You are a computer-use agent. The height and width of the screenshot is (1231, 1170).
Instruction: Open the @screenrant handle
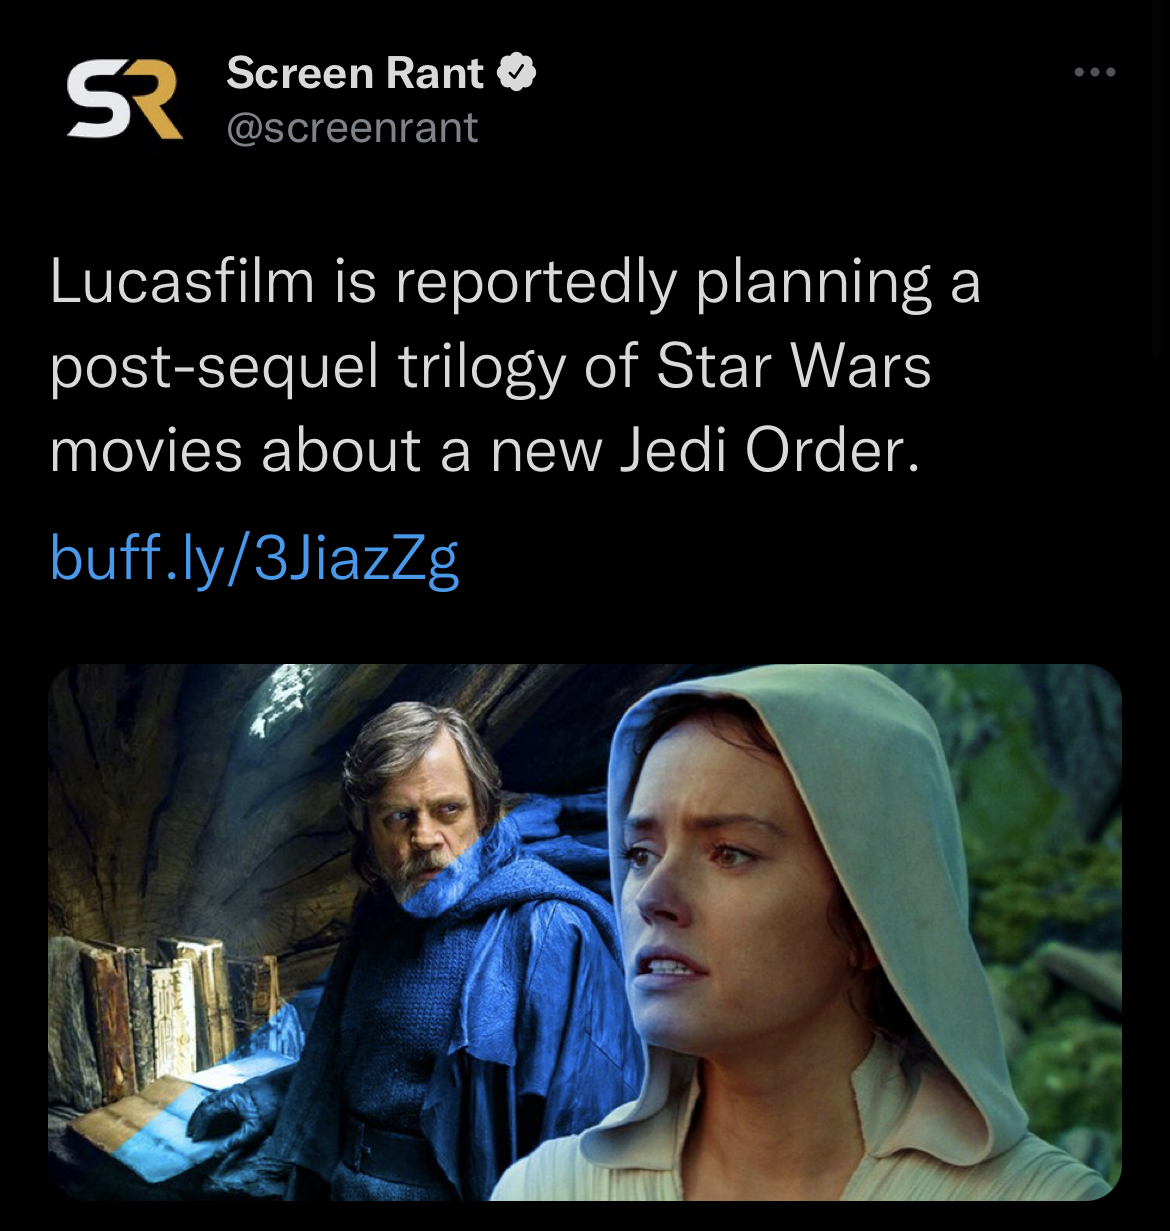pos(352,128)
